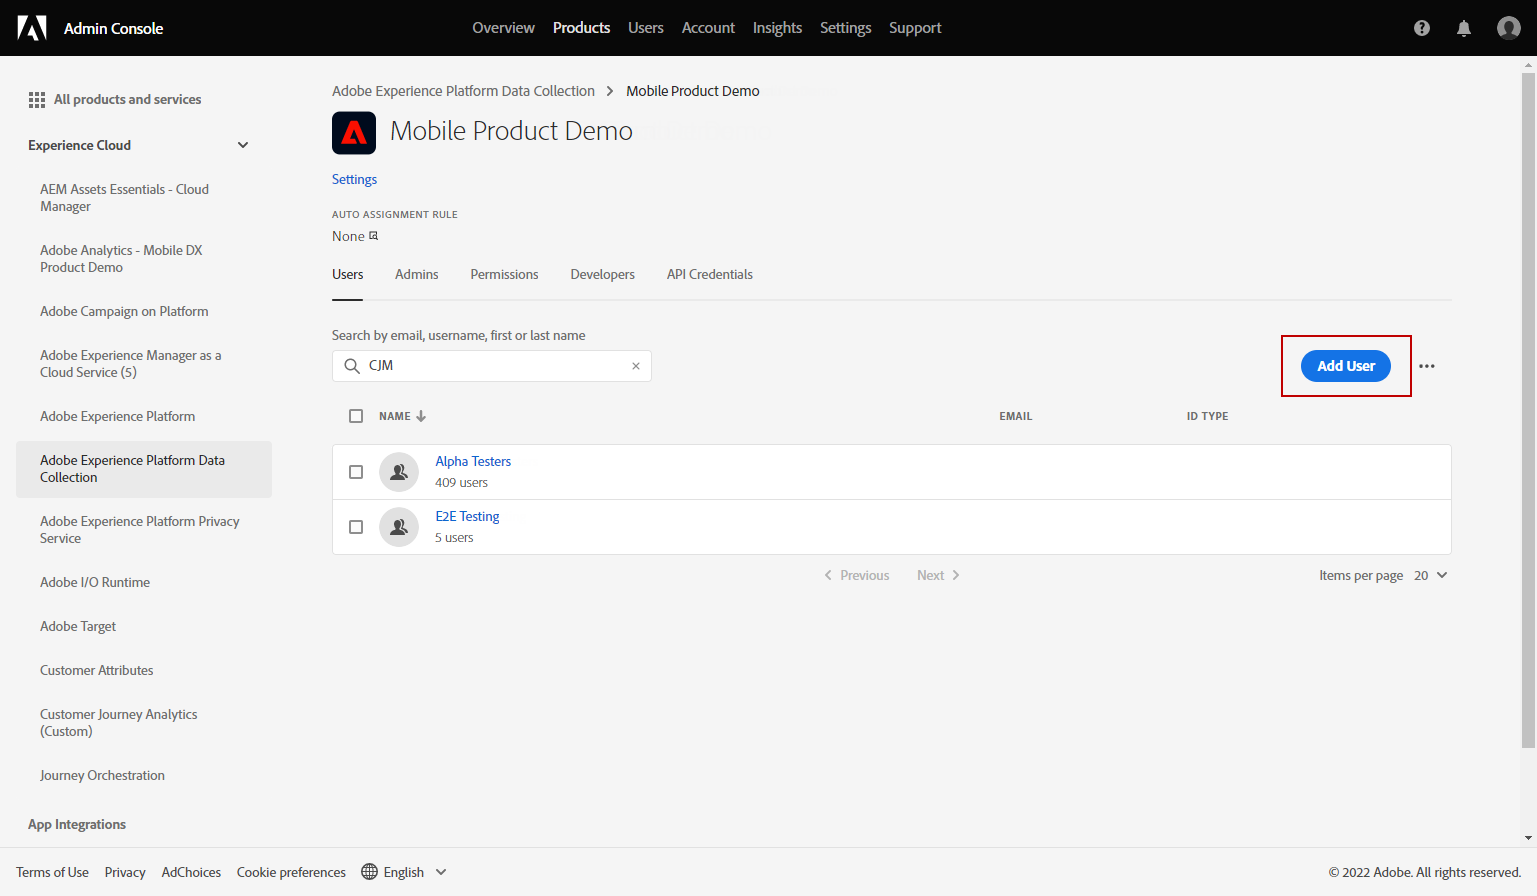This screenshot has width=1537, height=896.
Task: Switch to the Users tab
Action: [348, 275]
